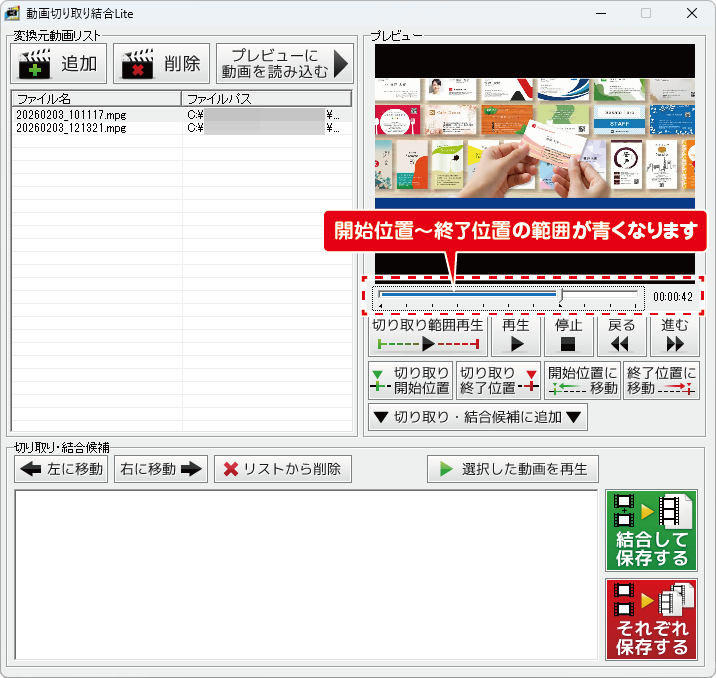The image size is (716, 678).
Task: Click the ファイルパス column header
Action: (x=266, y=99)
